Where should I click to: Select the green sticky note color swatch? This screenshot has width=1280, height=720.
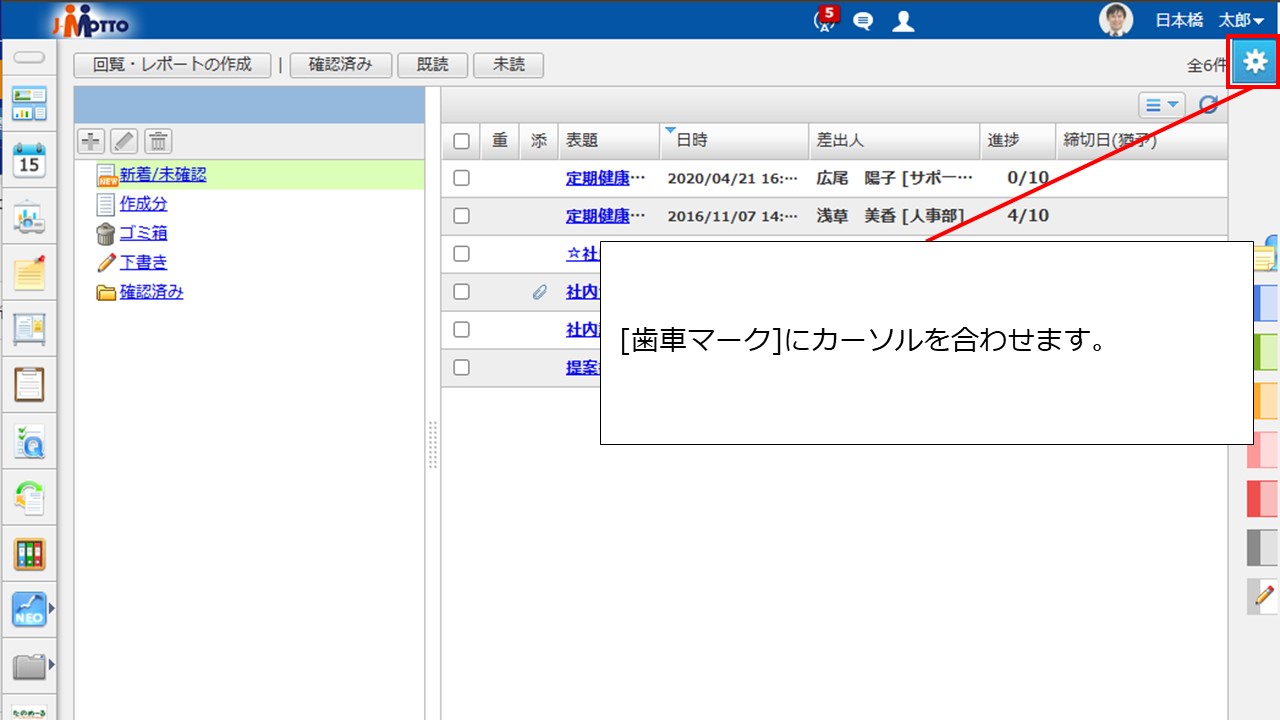pyautogui.click(x=1264, y=352)
